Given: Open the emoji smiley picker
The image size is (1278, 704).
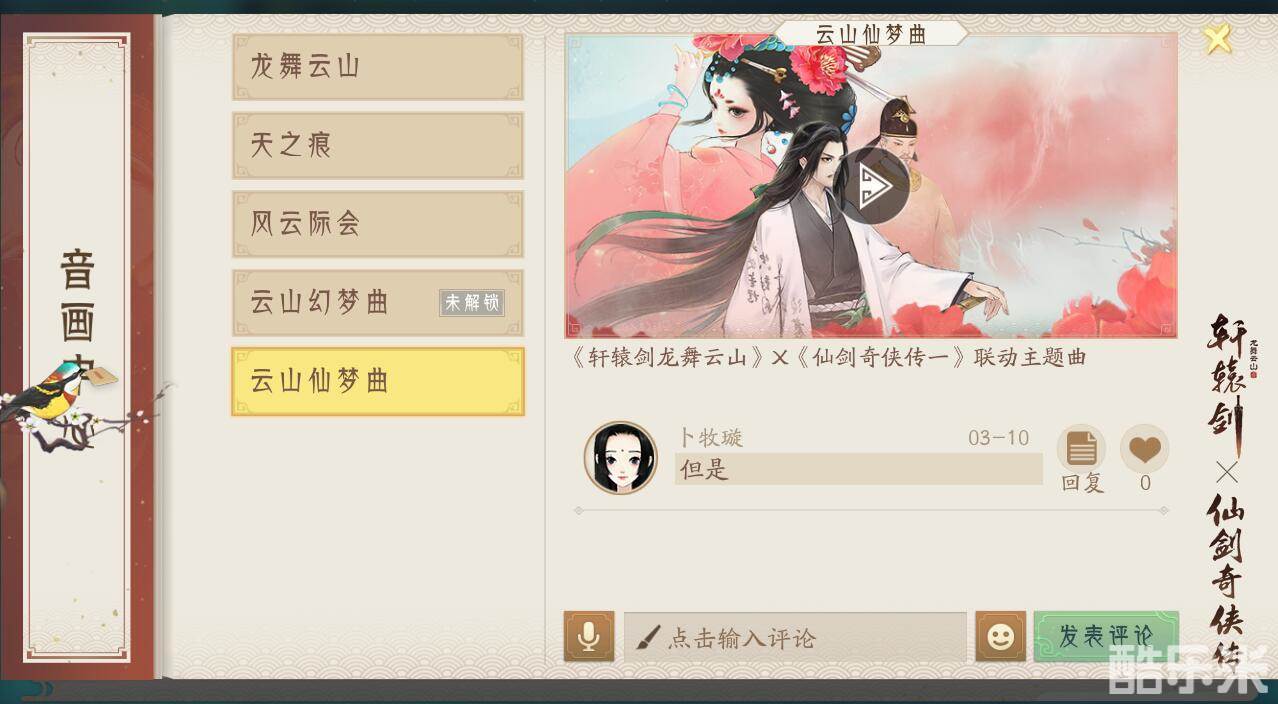Looking at the screenshot, I should pos(1001,637).
